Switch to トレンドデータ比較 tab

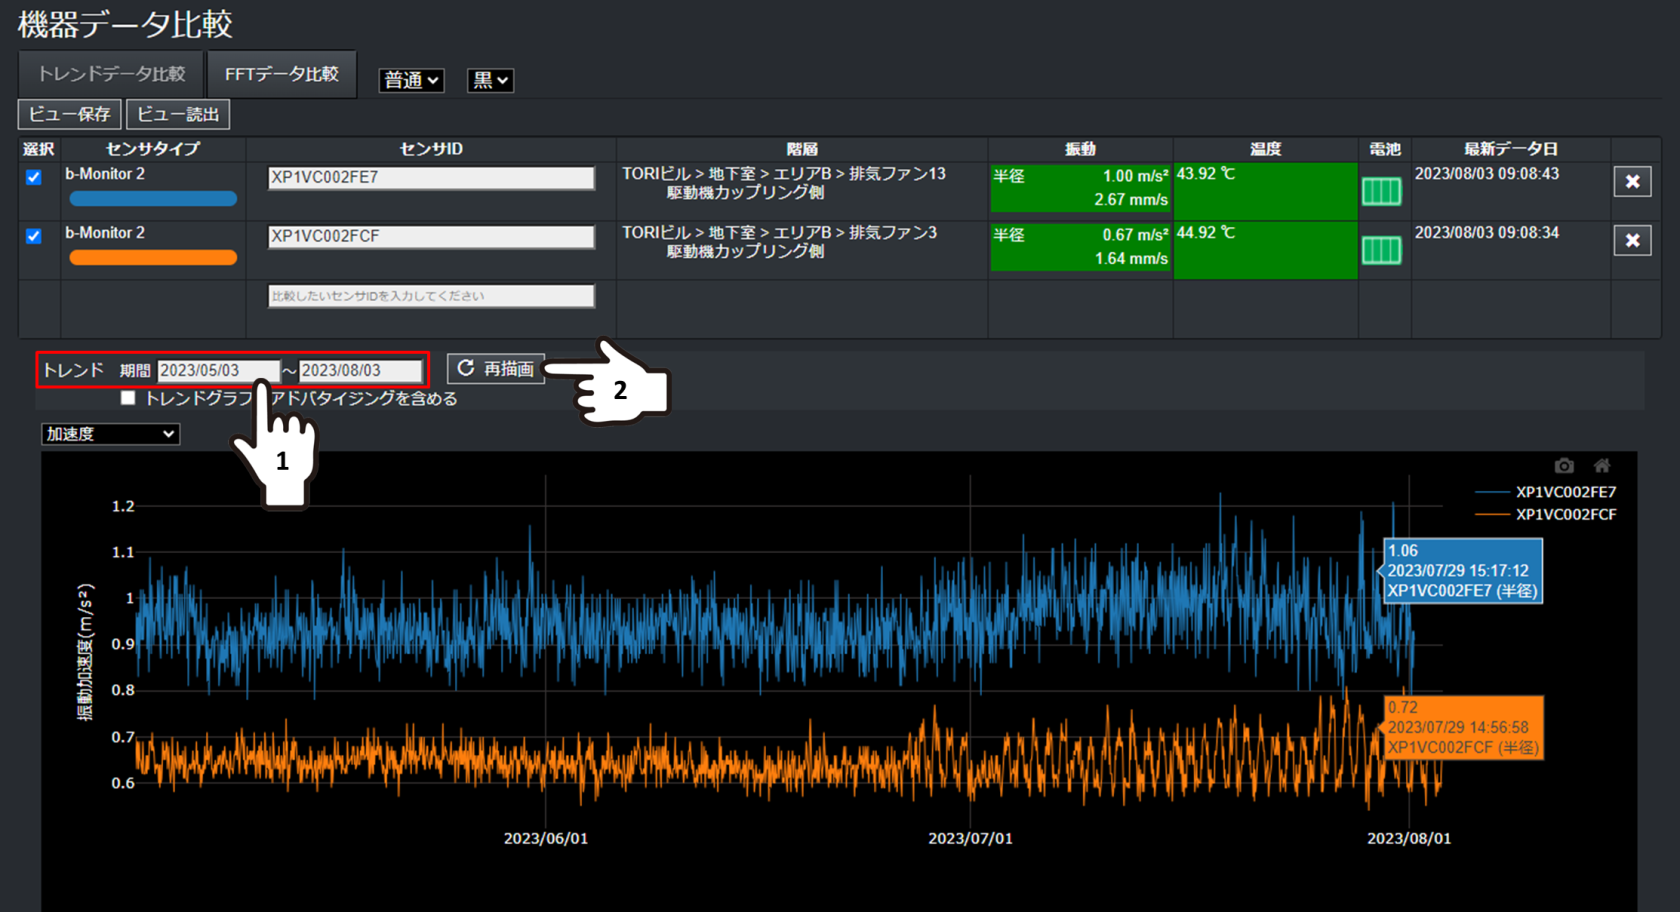(111, 74)
